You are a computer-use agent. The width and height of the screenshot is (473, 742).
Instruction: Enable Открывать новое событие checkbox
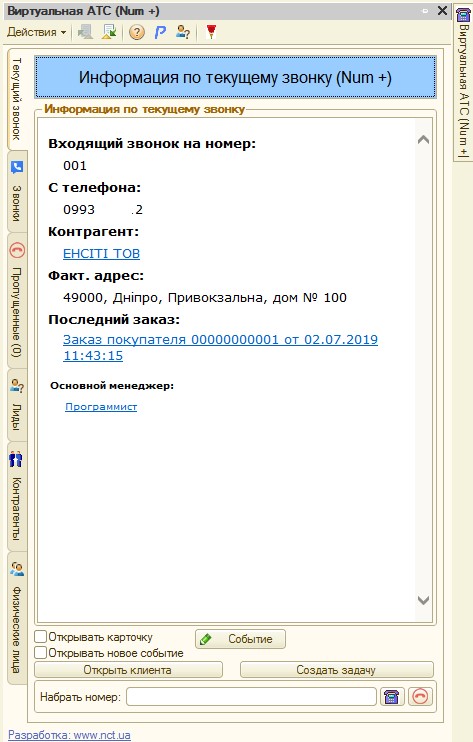point(41,653)
